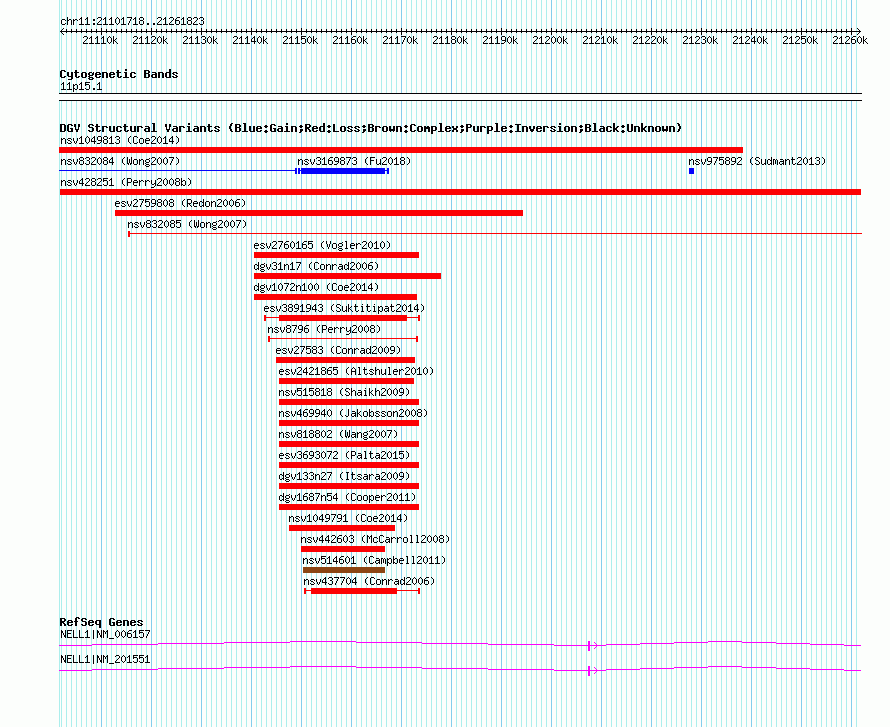Open nsv437704 (Conrad2006) variant
Viewport: 890px width, 727px height.
click(x=369, y=581)
